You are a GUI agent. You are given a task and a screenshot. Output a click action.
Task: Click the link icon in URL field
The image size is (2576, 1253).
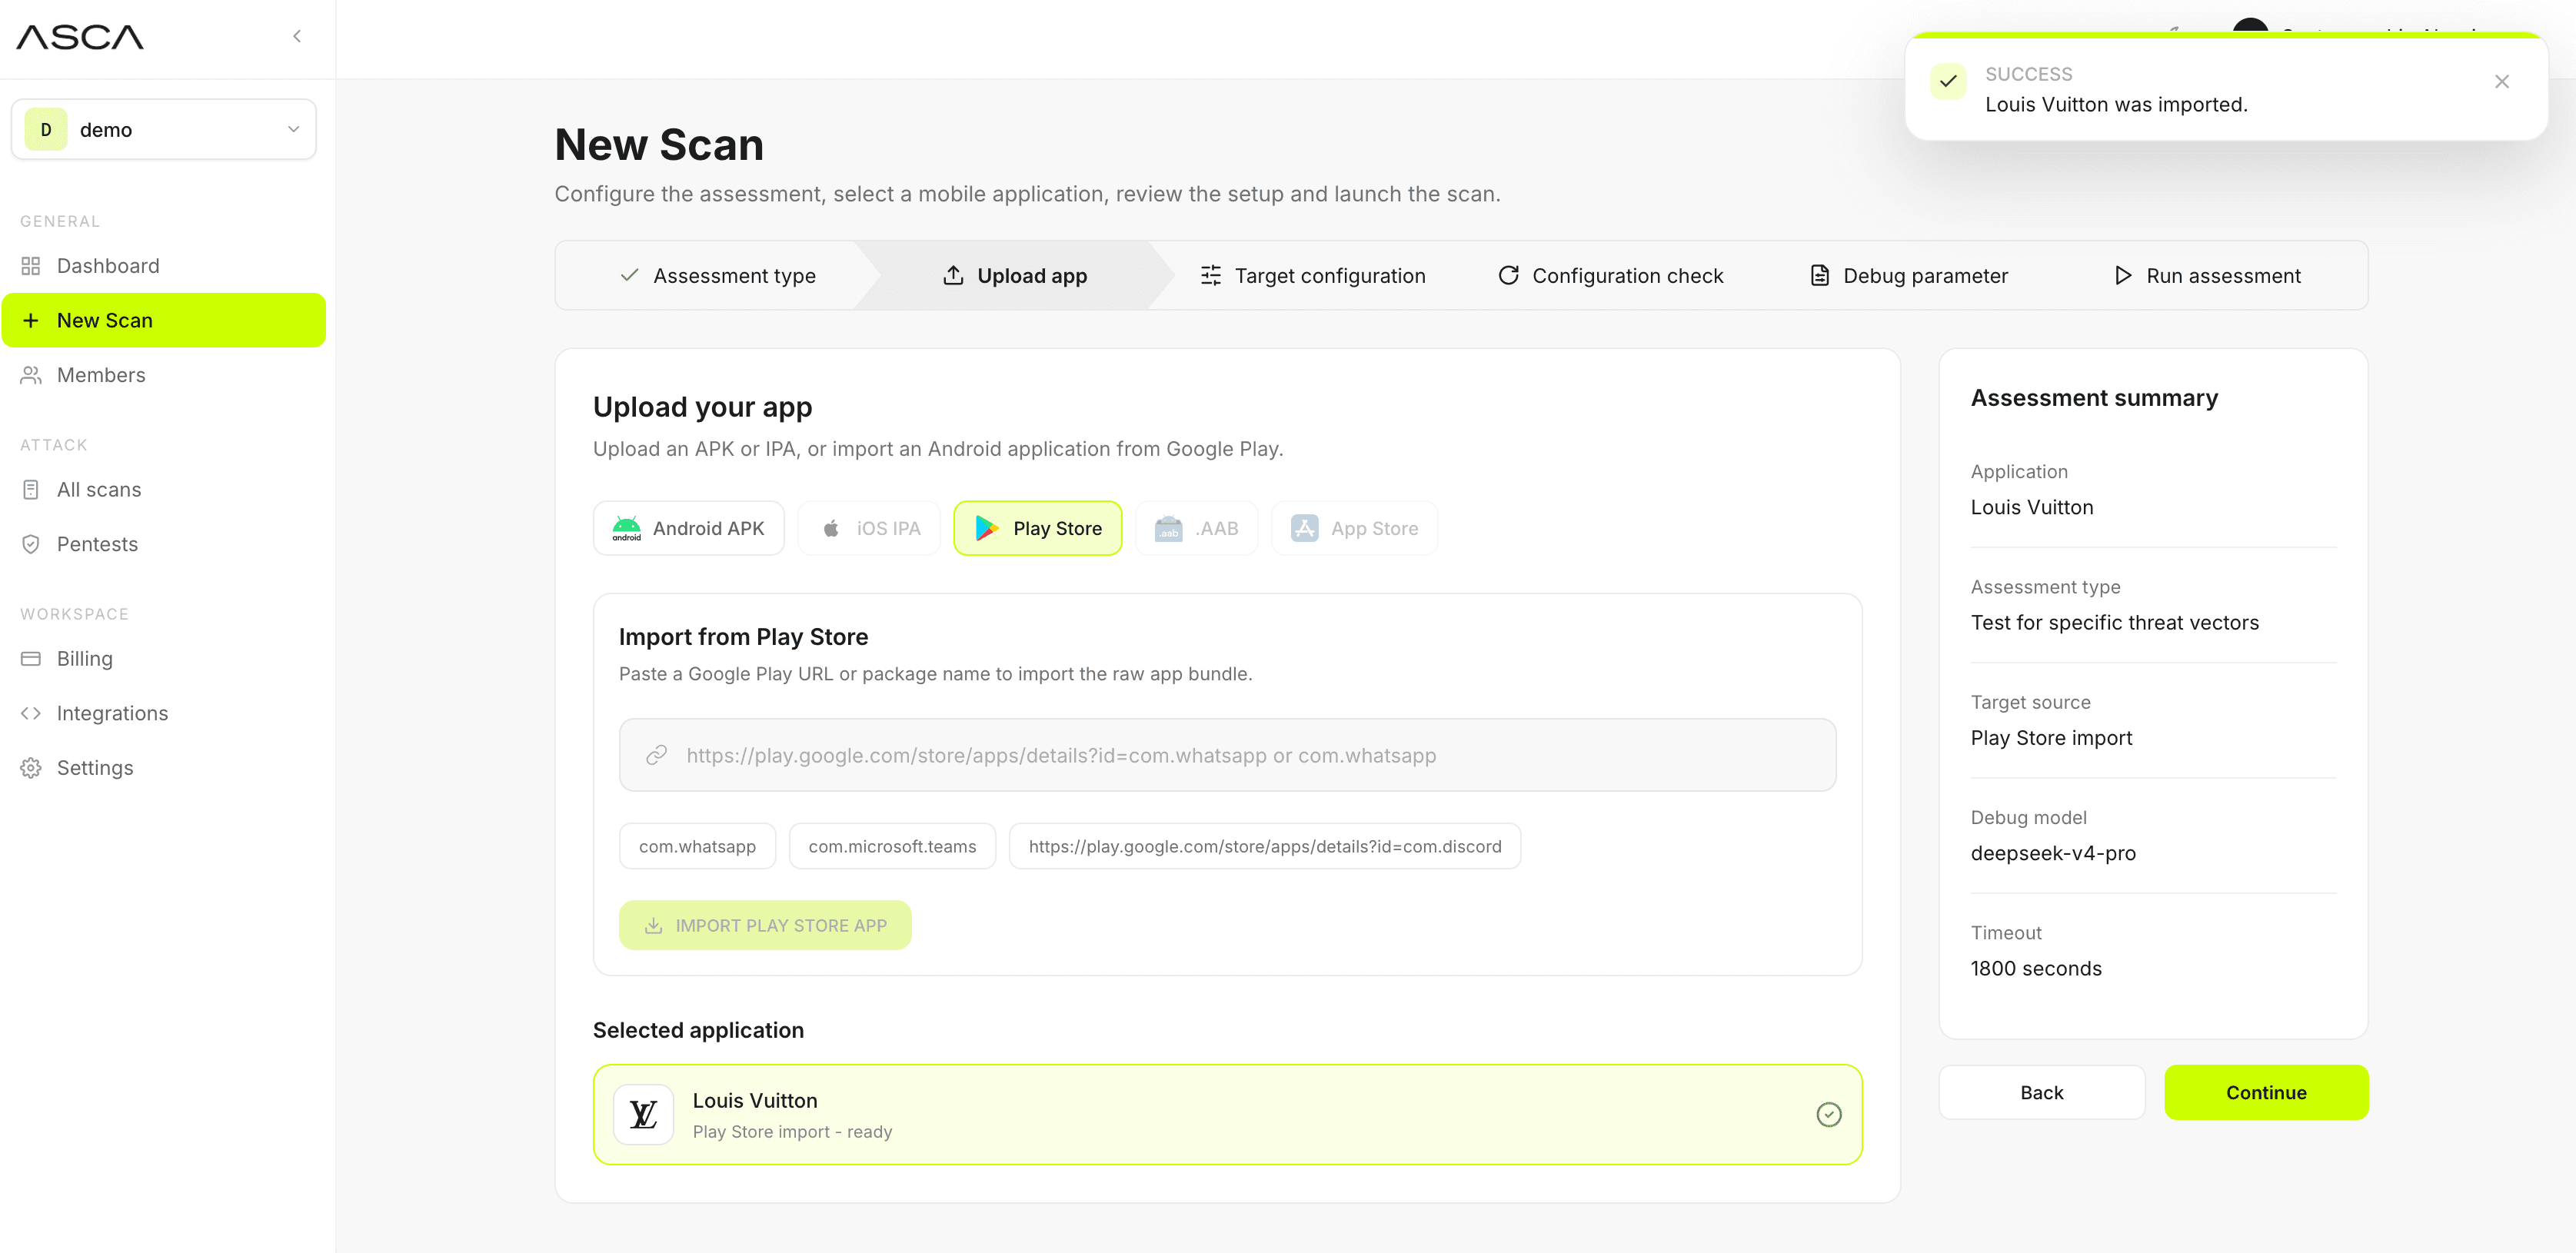point(656,755)
